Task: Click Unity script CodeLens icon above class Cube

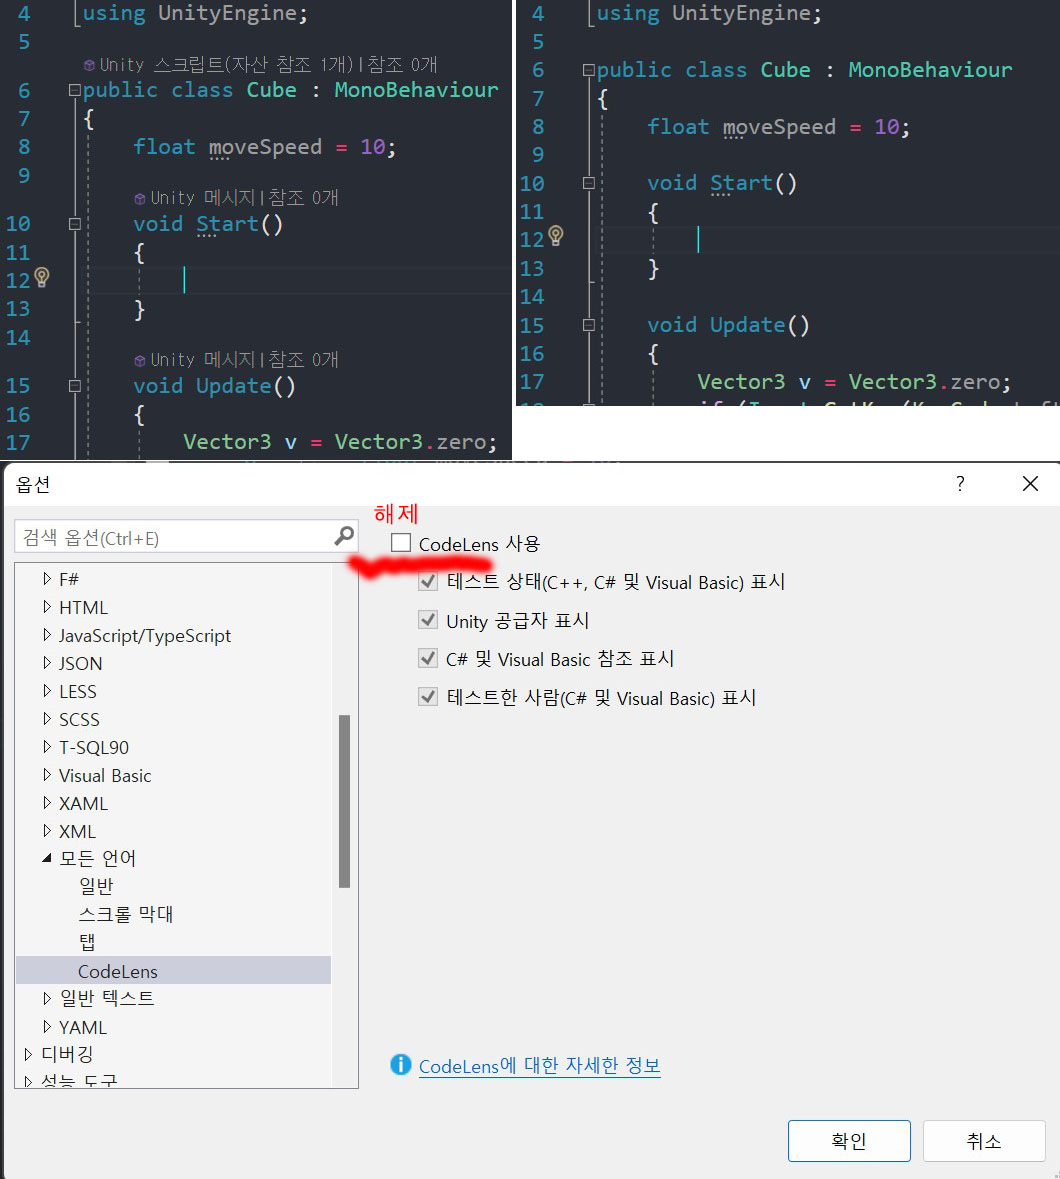Action: click(89, 65)
